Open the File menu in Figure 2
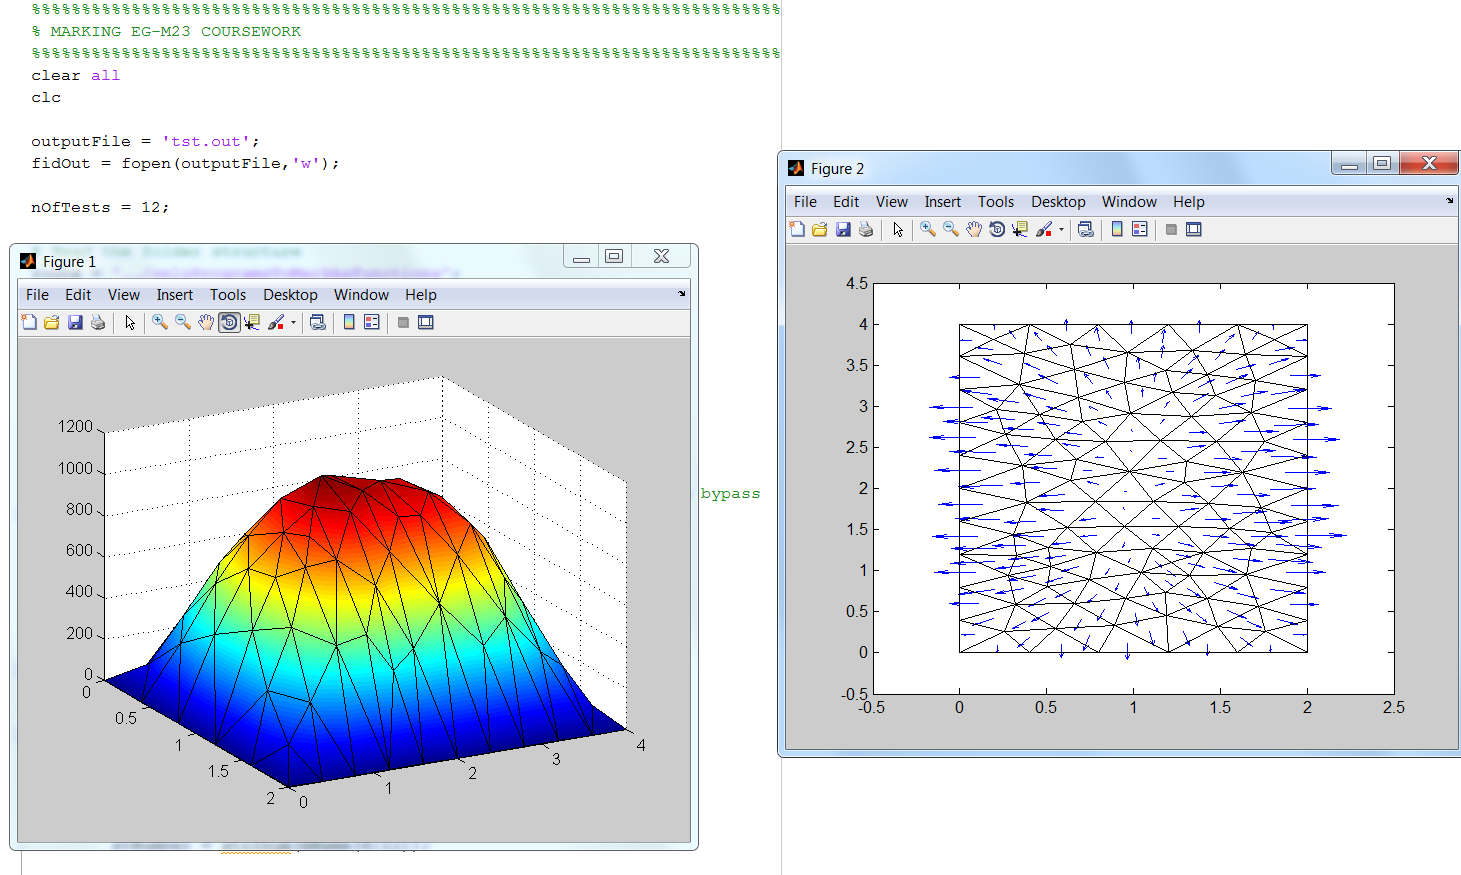 point(805,202)
